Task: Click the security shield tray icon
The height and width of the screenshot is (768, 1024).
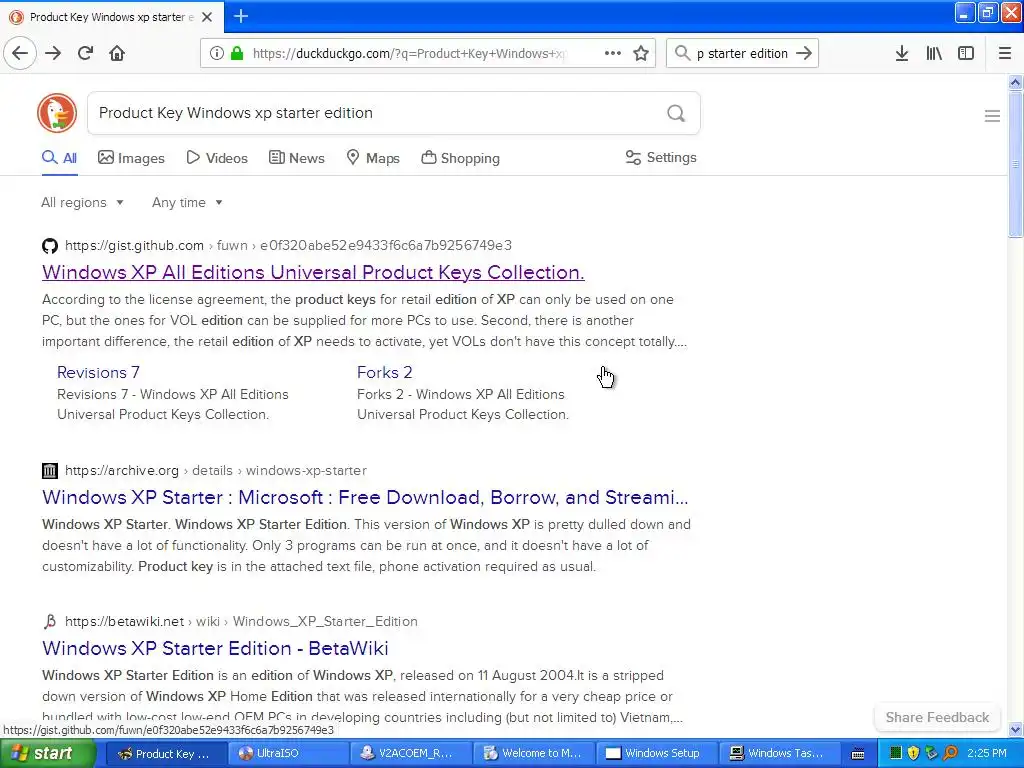Action: coord(914,753)
